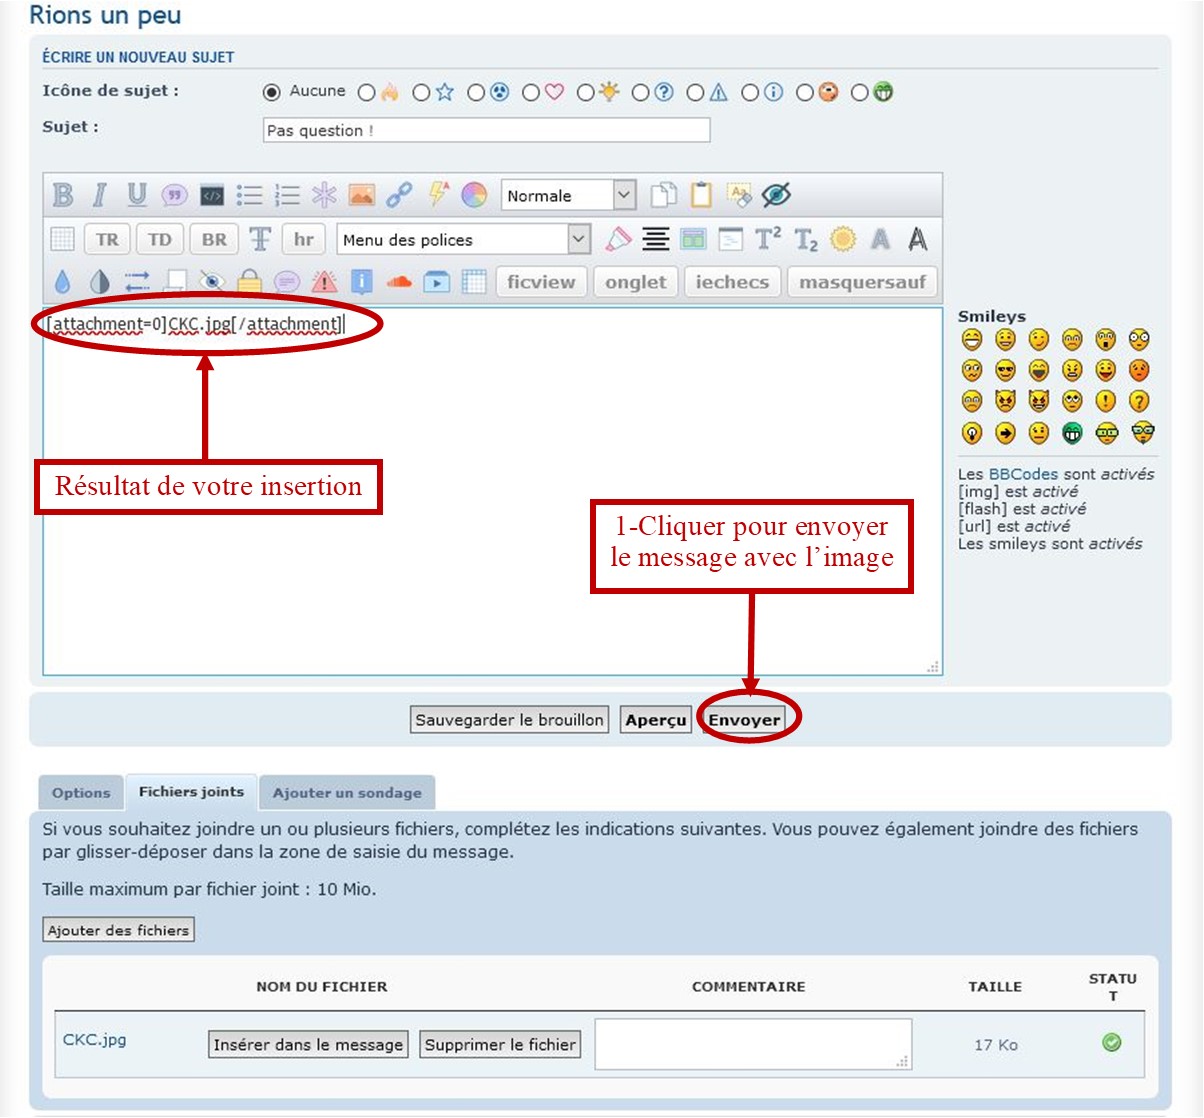
Task: Switch to the Options tab
Action: point(81,793)
